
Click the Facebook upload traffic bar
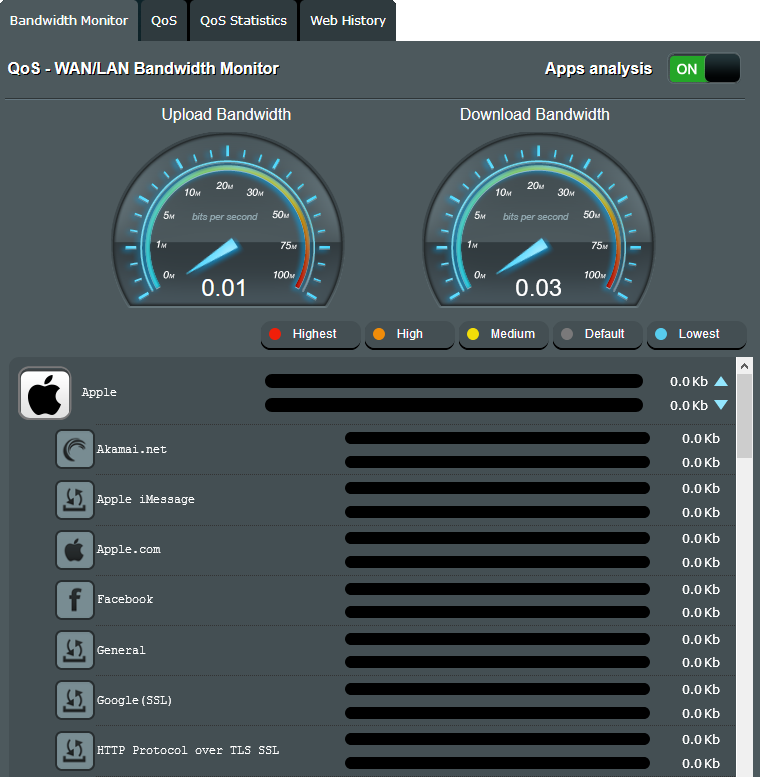pos(497,589)
